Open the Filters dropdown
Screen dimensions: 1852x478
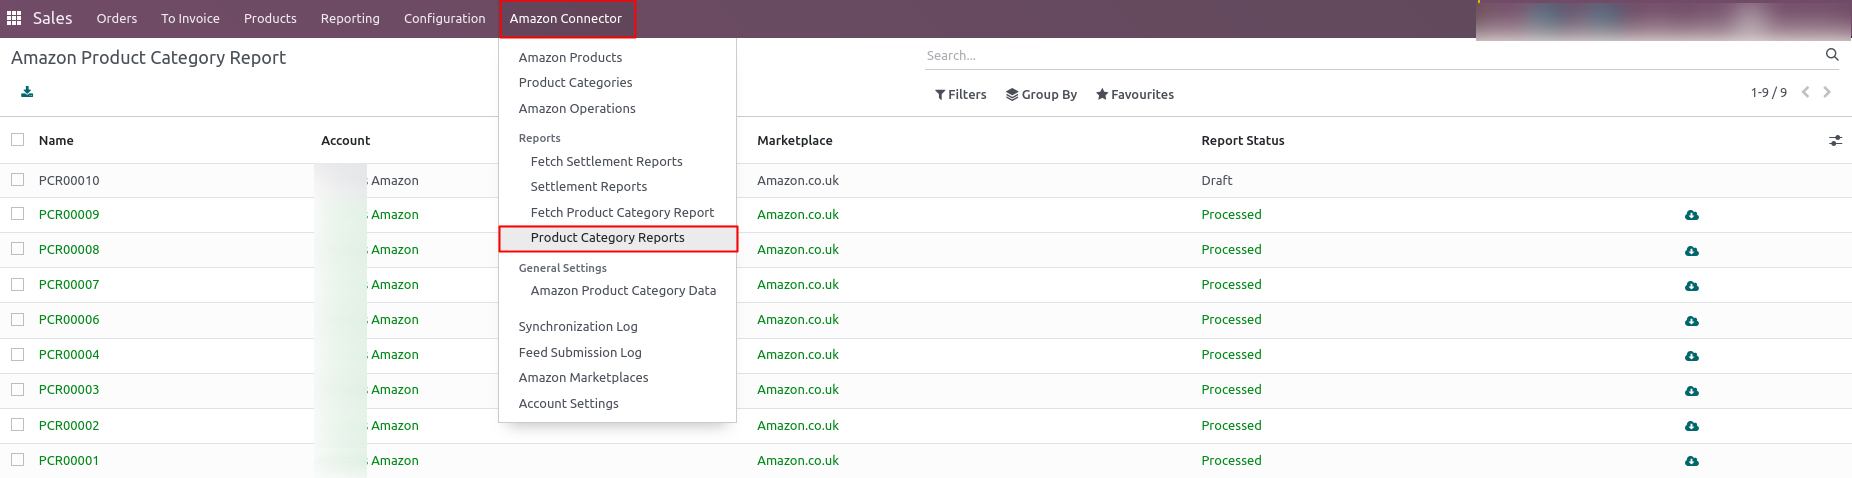[x=960, y=94]
